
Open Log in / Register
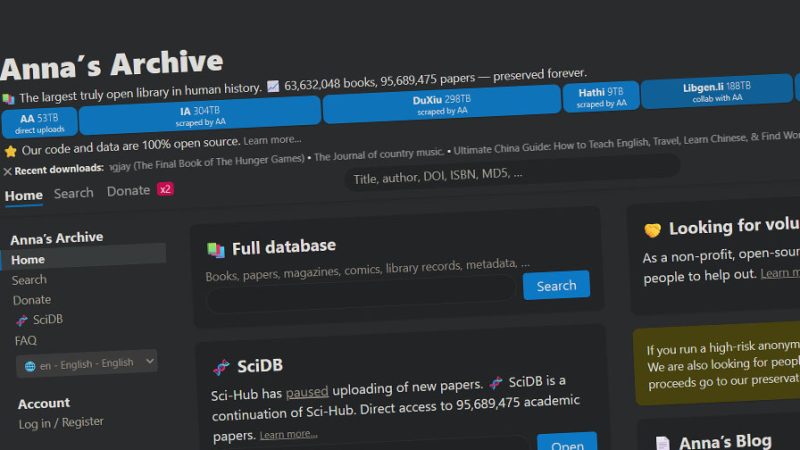[61, 423]
